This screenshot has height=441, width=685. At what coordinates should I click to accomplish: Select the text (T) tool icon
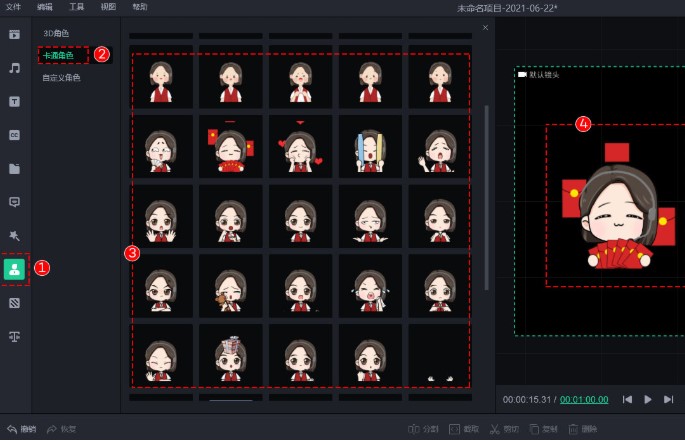15,101
